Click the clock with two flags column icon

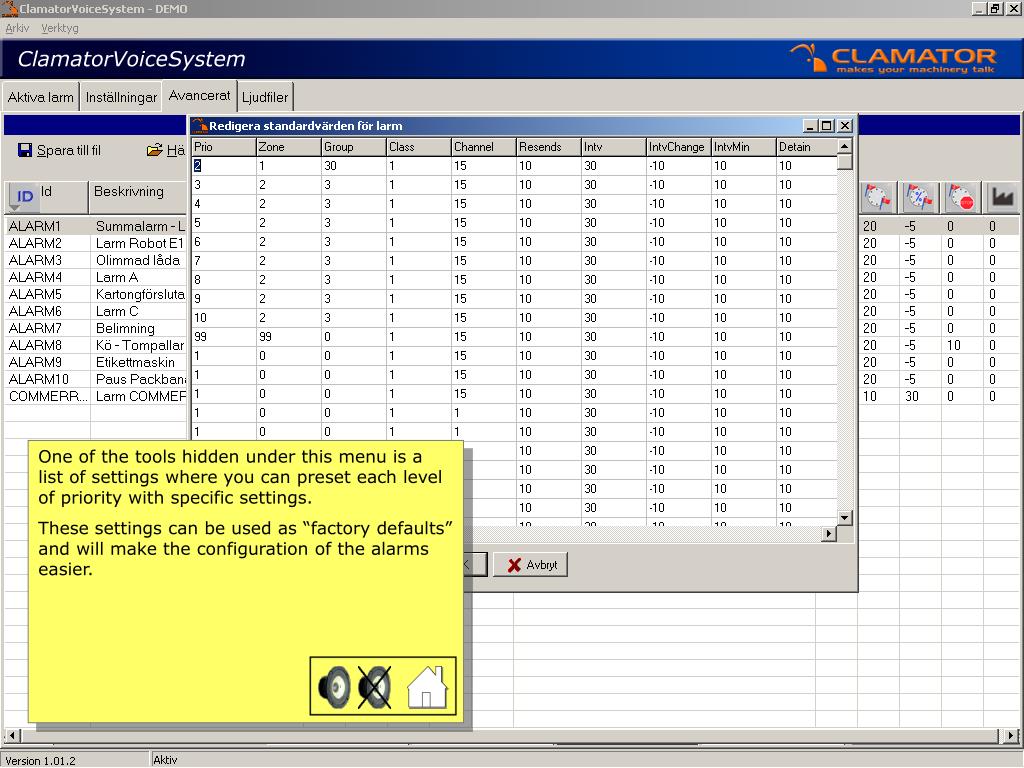point(877,197)
